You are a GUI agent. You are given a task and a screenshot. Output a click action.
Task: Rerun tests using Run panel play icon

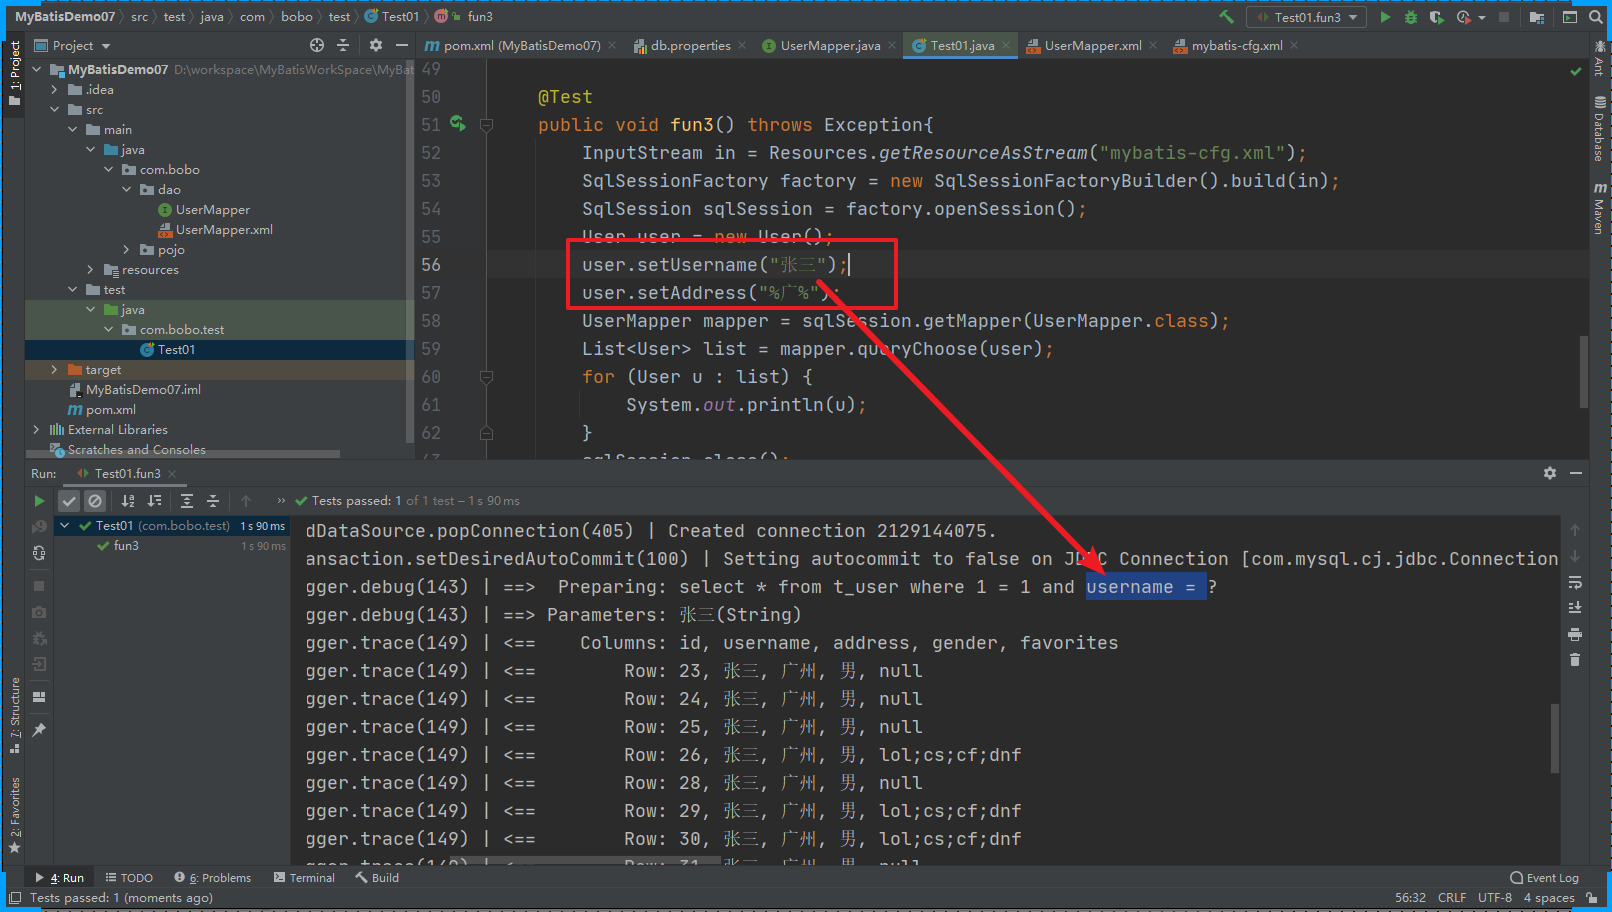tap(39, 501)
